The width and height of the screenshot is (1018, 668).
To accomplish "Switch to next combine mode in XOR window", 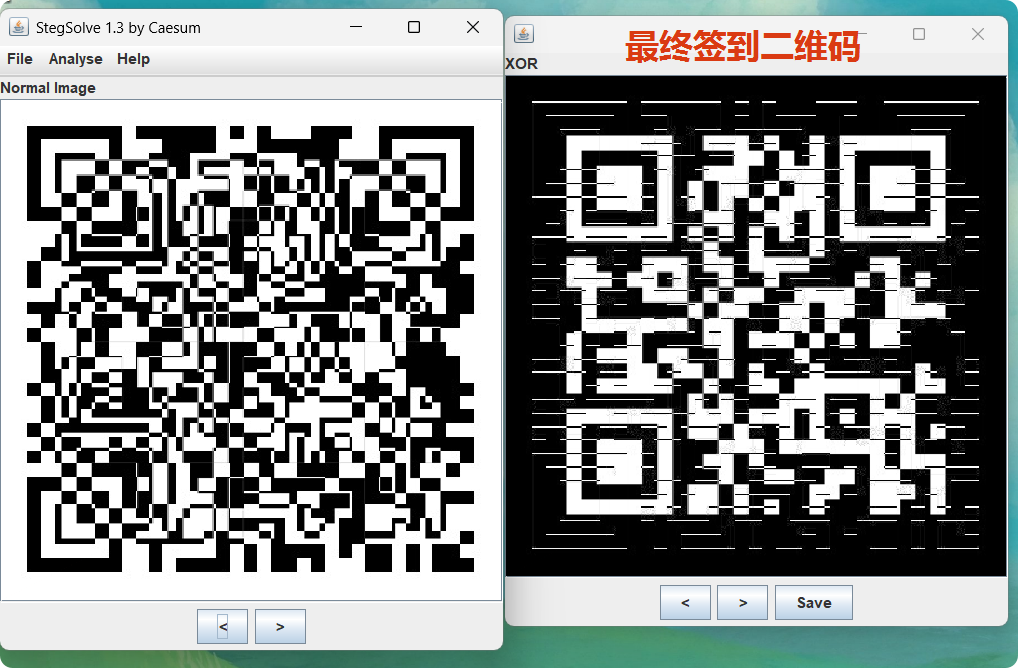I will click(742, 602).
